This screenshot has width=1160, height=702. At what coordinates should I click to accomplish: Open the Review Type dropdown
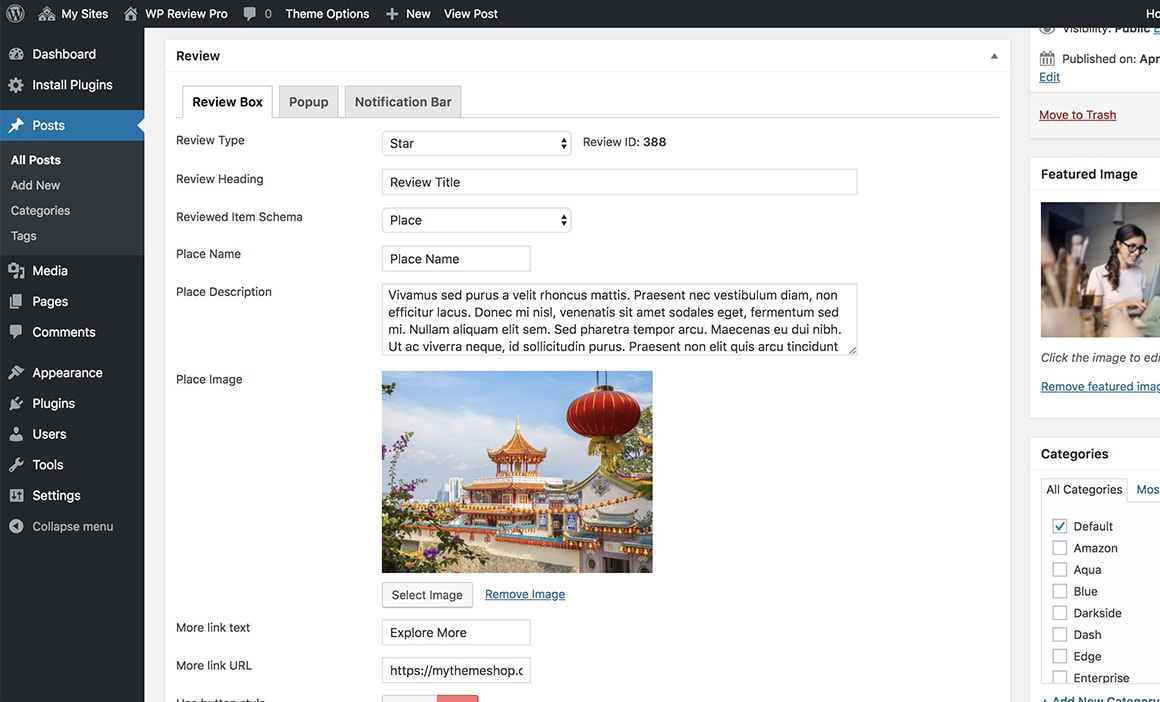click(x=476, y=143)
